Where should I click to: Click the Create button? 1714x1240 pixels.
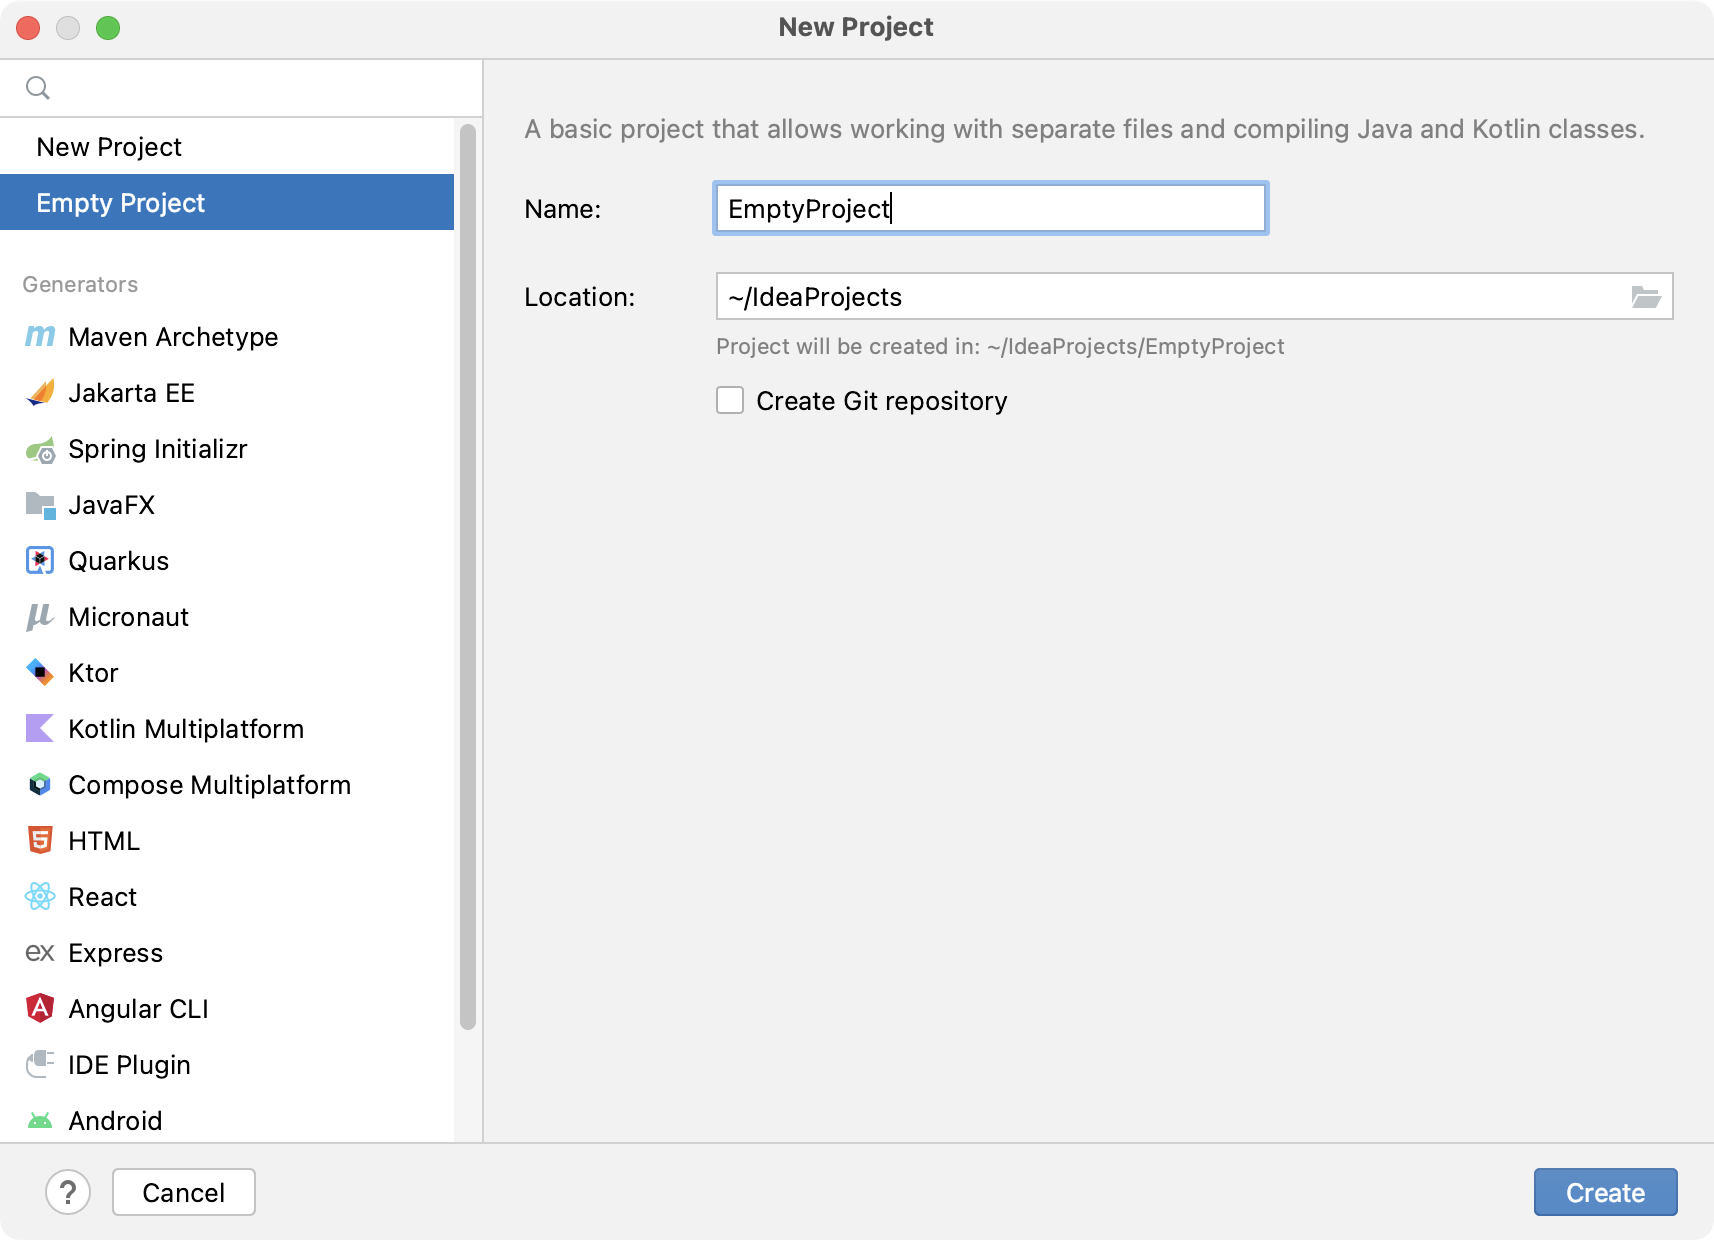tap(1605, 1192)
